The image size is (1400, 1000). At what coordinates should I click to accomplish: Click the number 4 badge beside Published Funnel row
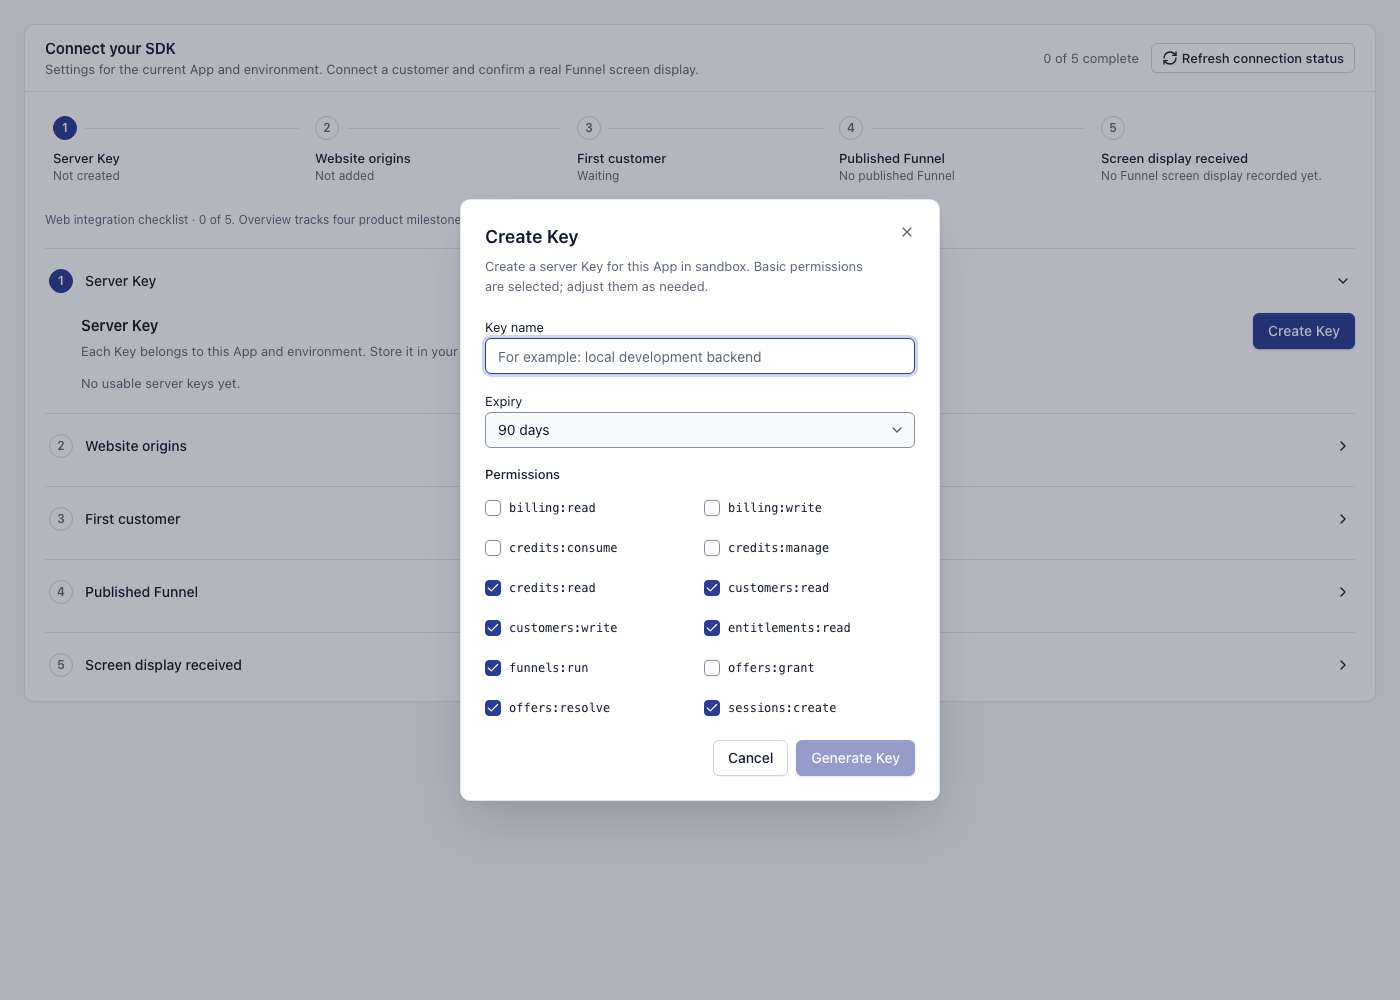coord(61,592)
